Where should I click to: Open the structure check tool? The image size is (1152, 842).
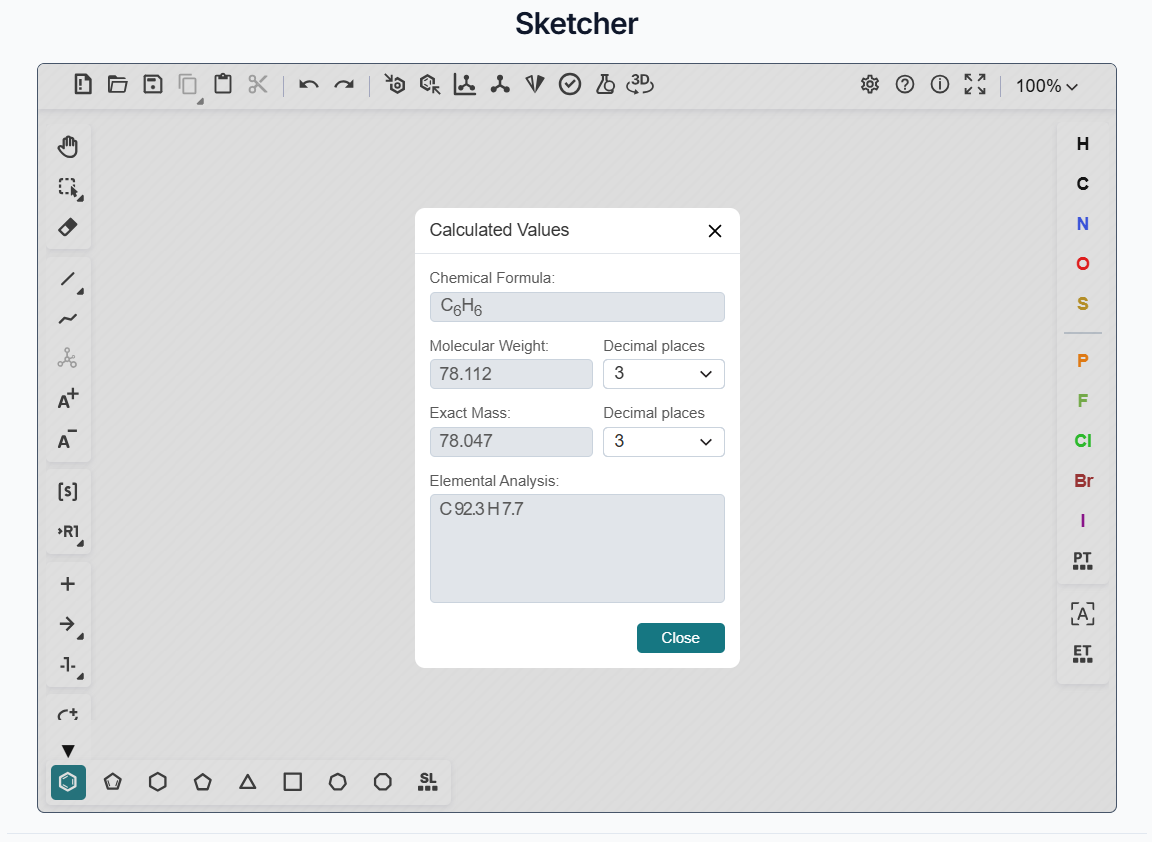point(570,85)
